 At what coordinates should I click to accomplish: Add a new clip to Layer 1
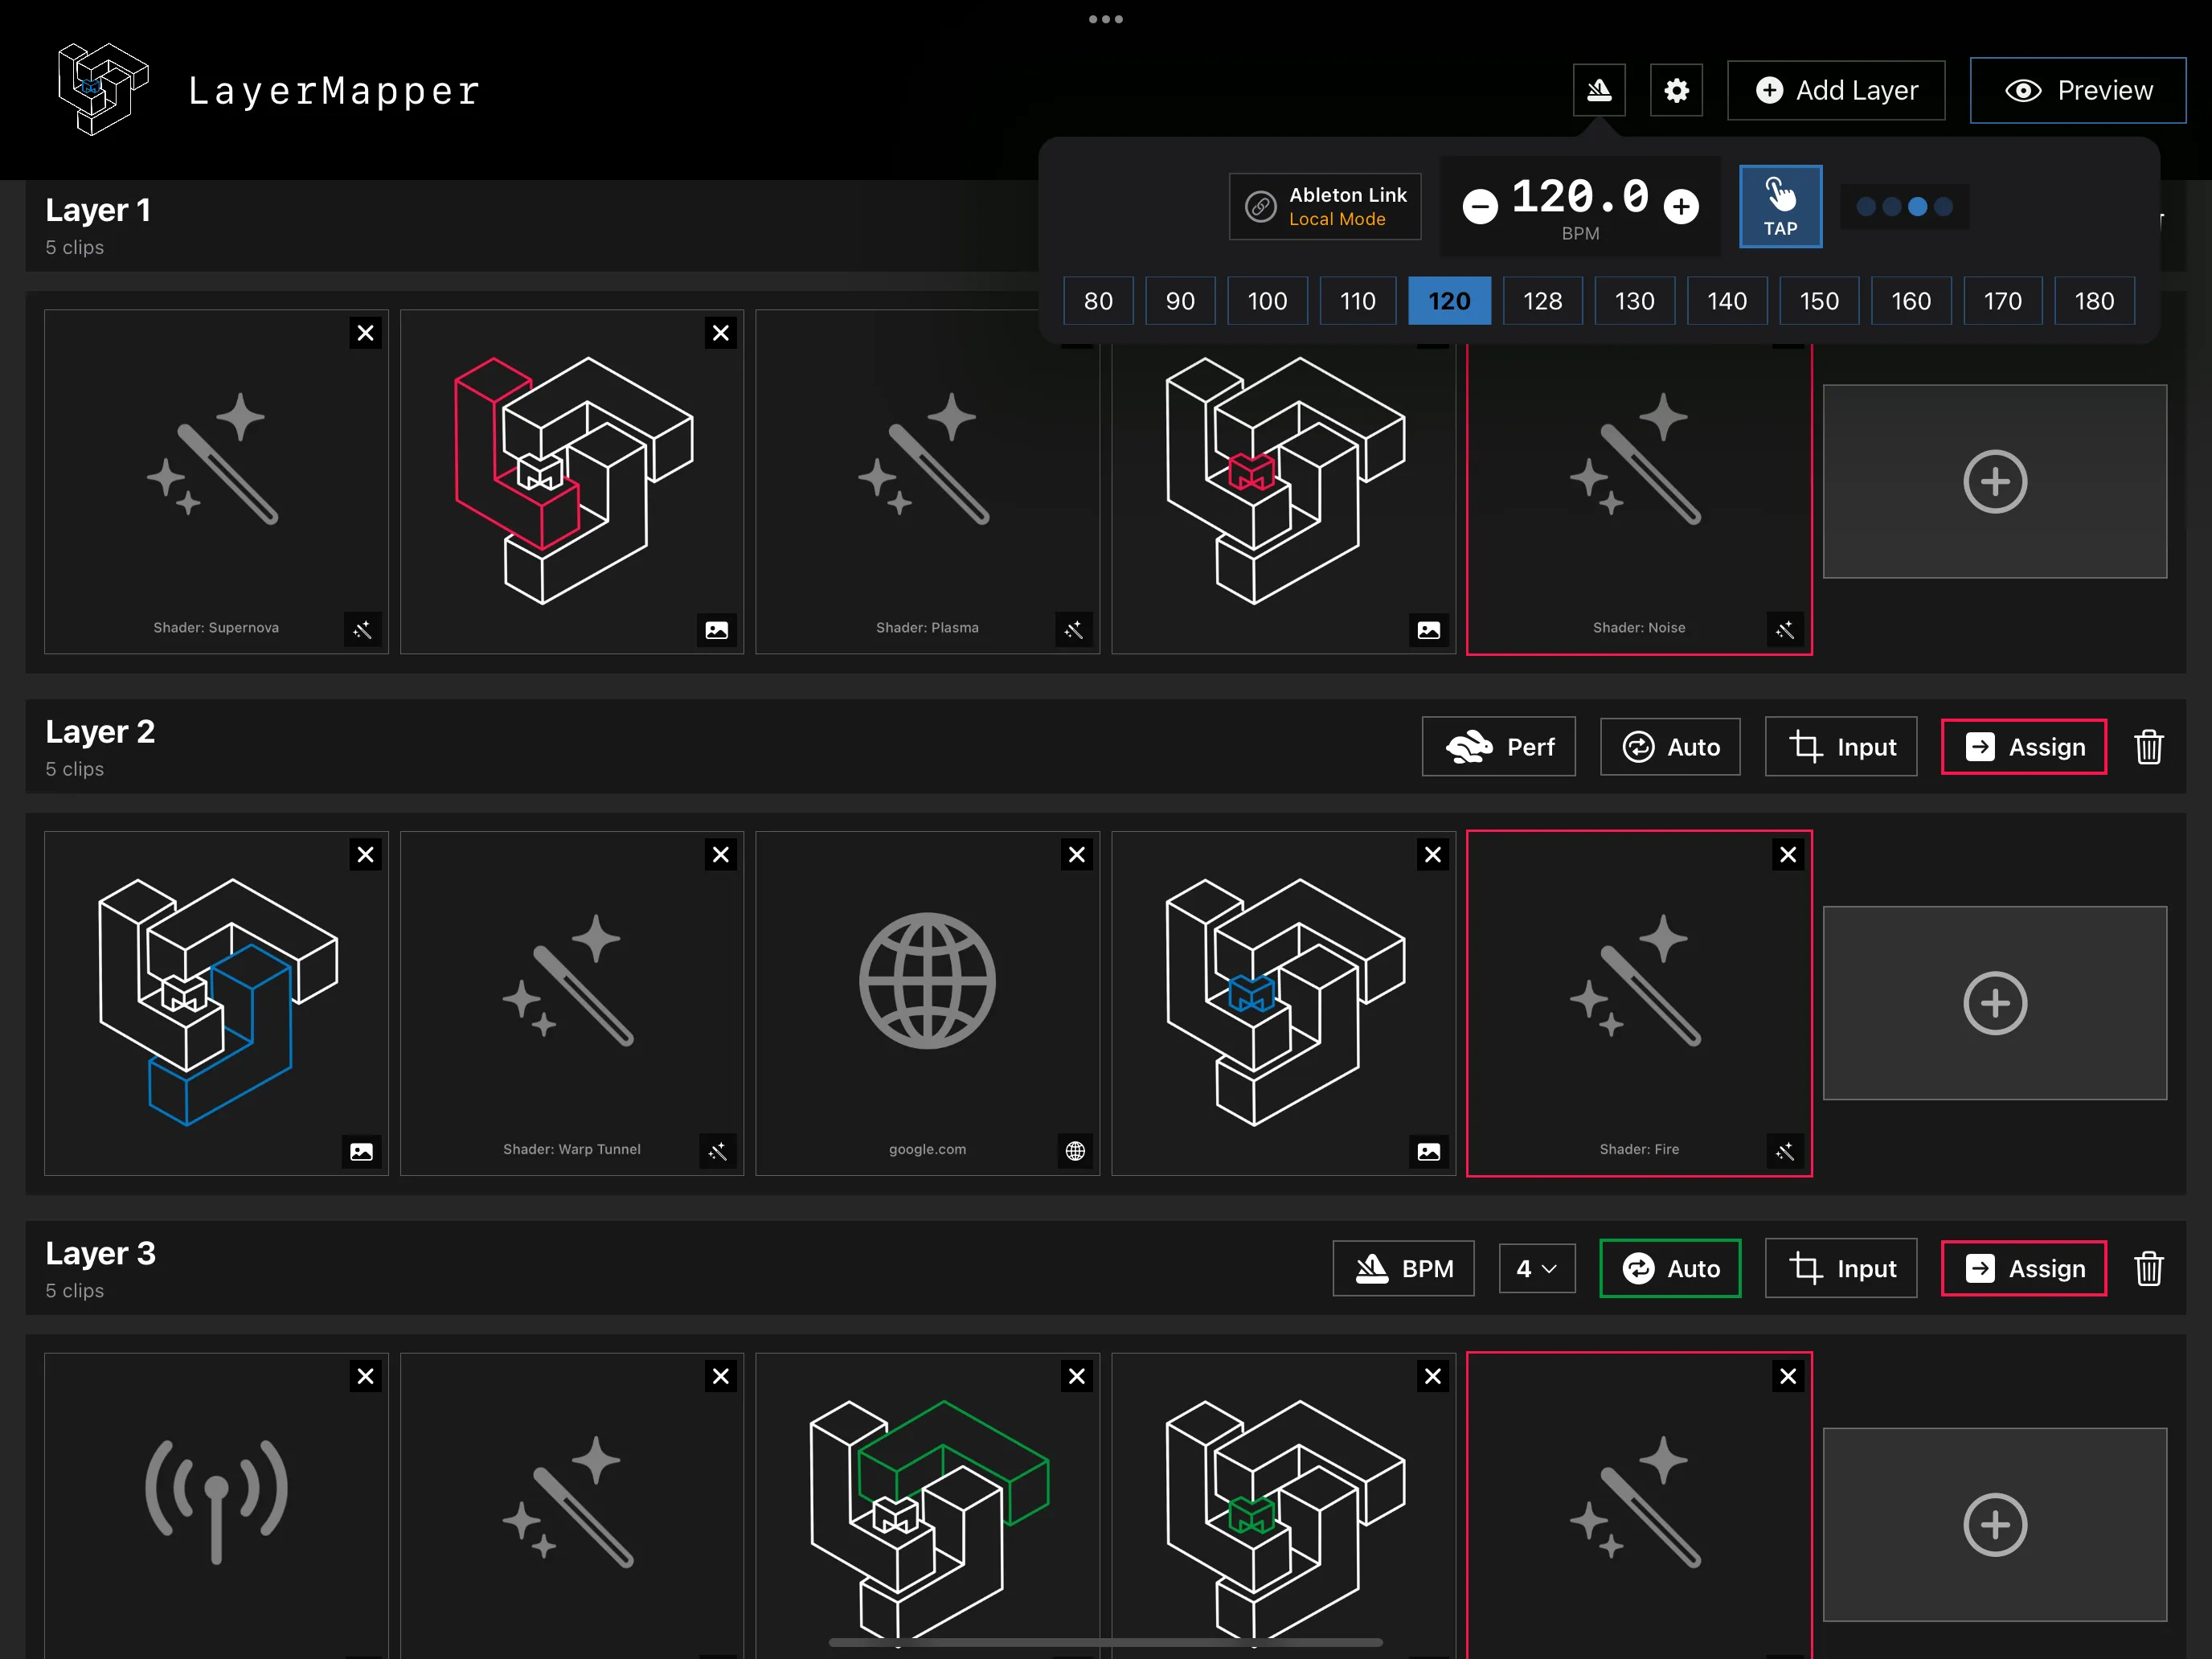point(1994,482)
